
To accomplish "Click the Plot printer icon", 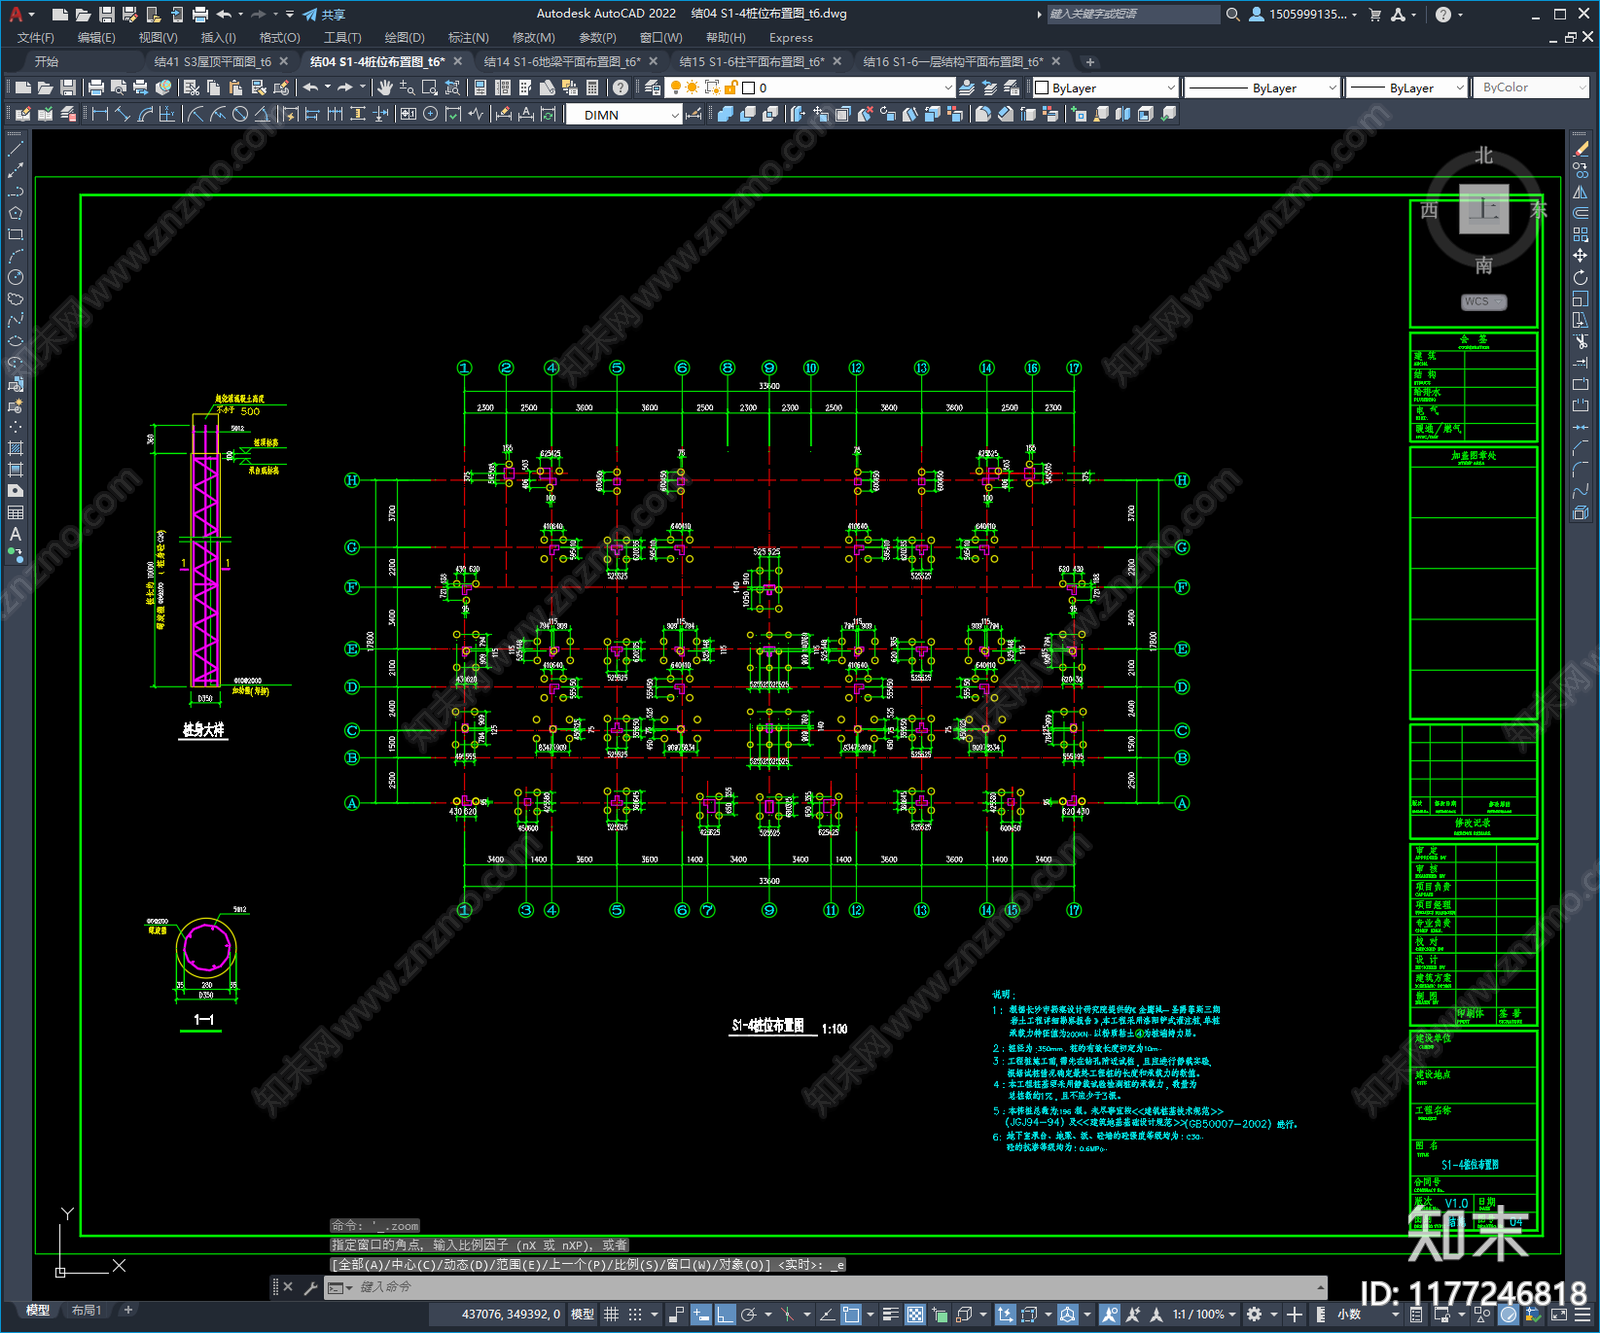I will tap(96, 88).
